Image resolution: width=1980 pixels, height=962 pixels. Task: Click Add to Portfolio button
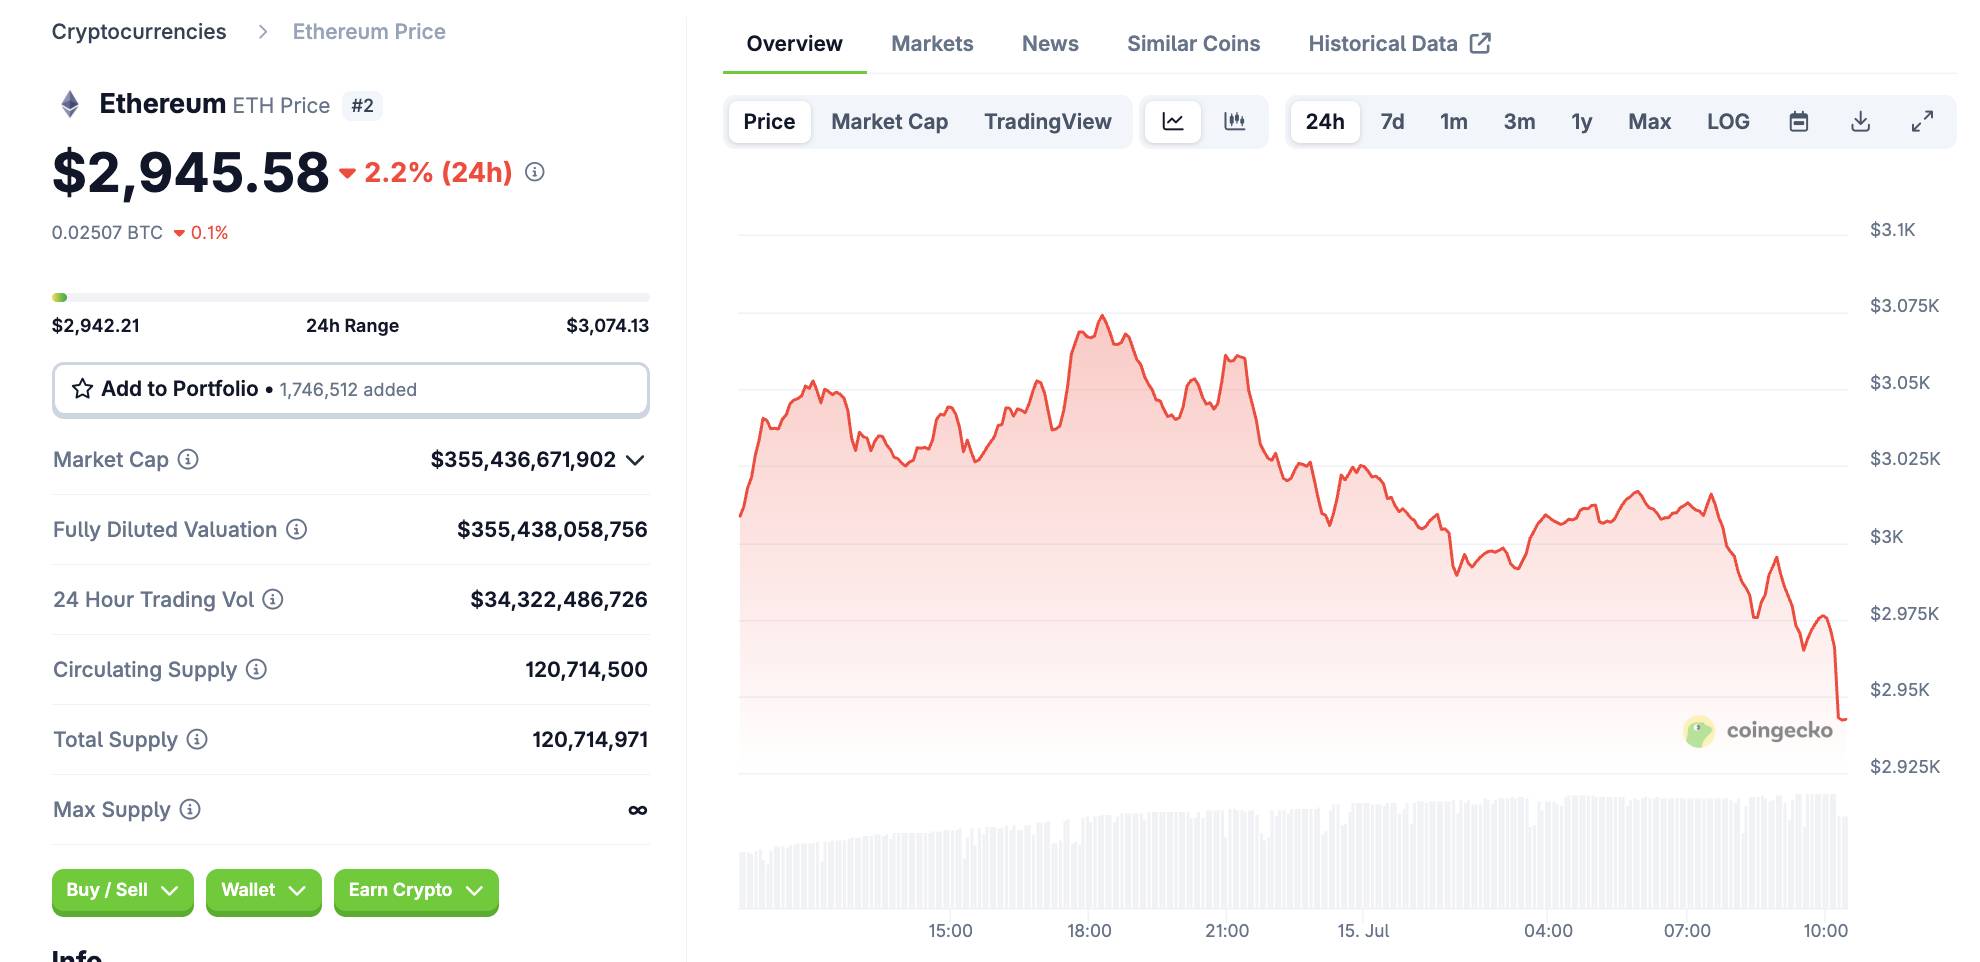350,389
